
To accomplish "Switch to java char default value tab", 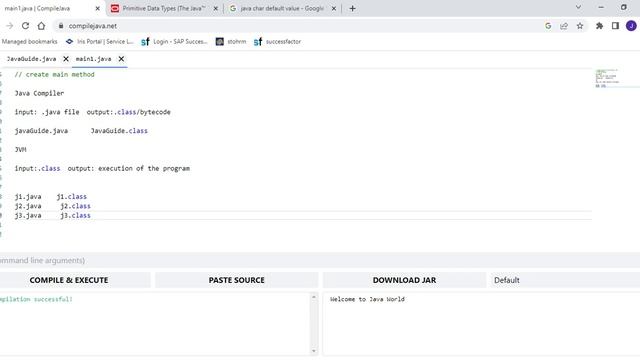I will [282, 8].
